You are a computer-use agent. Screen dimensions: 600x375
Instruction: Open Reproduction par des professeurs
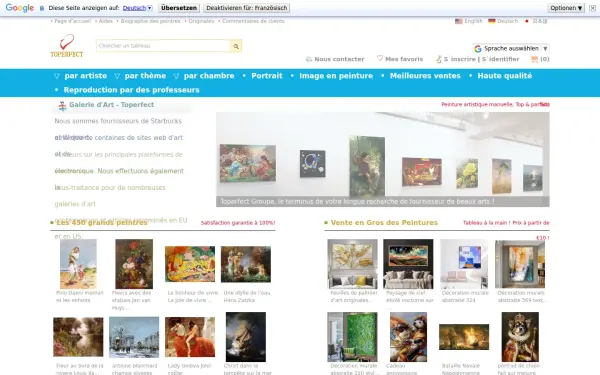click(132, 90)
